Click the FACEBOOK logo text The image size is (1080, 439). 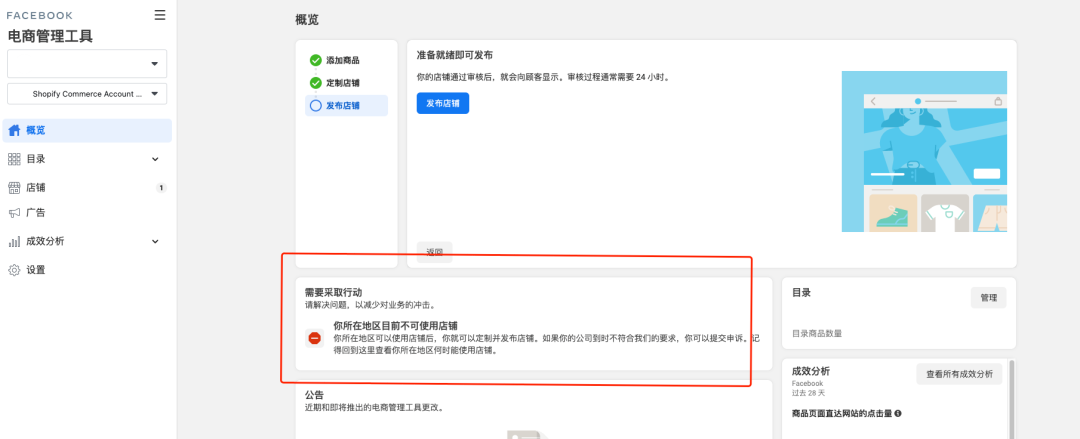pos(39,15)
